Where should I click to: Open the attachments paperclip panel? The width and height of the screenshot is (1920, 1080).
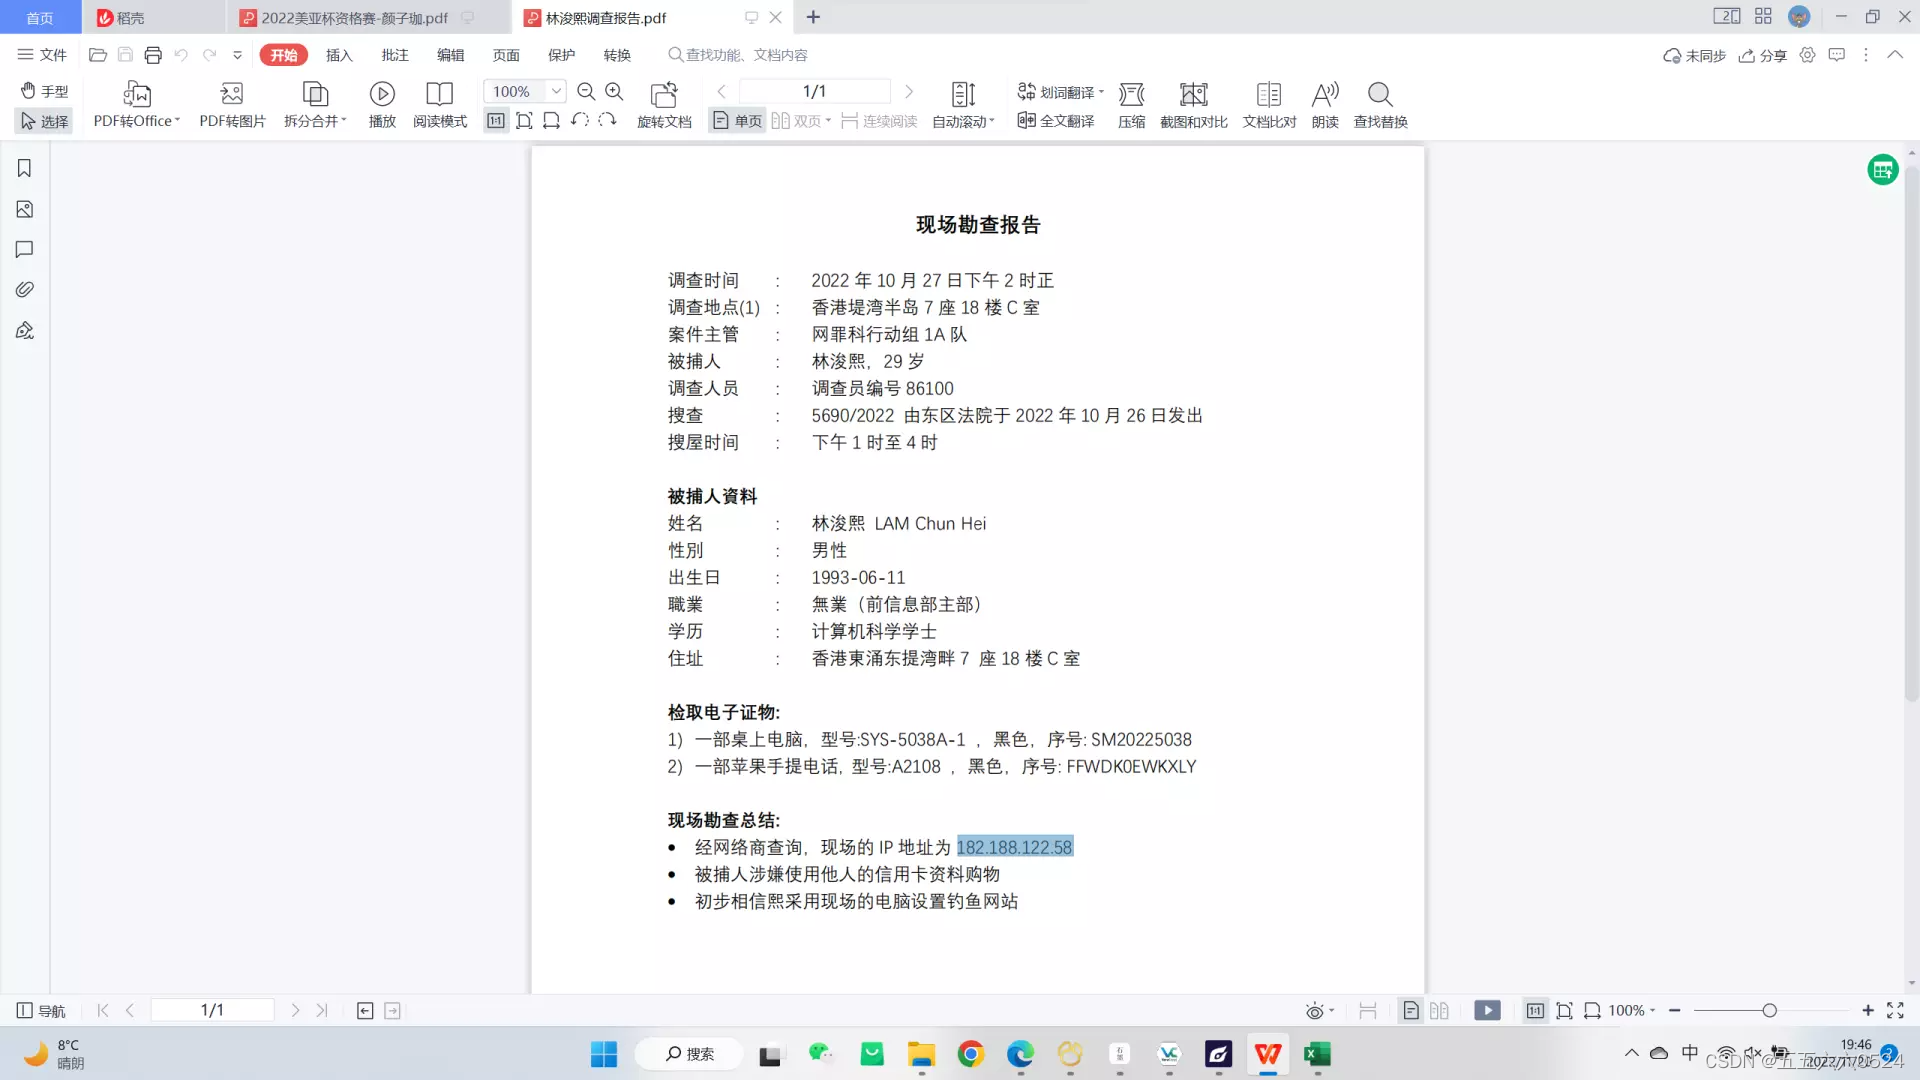[x=25, y=290]
